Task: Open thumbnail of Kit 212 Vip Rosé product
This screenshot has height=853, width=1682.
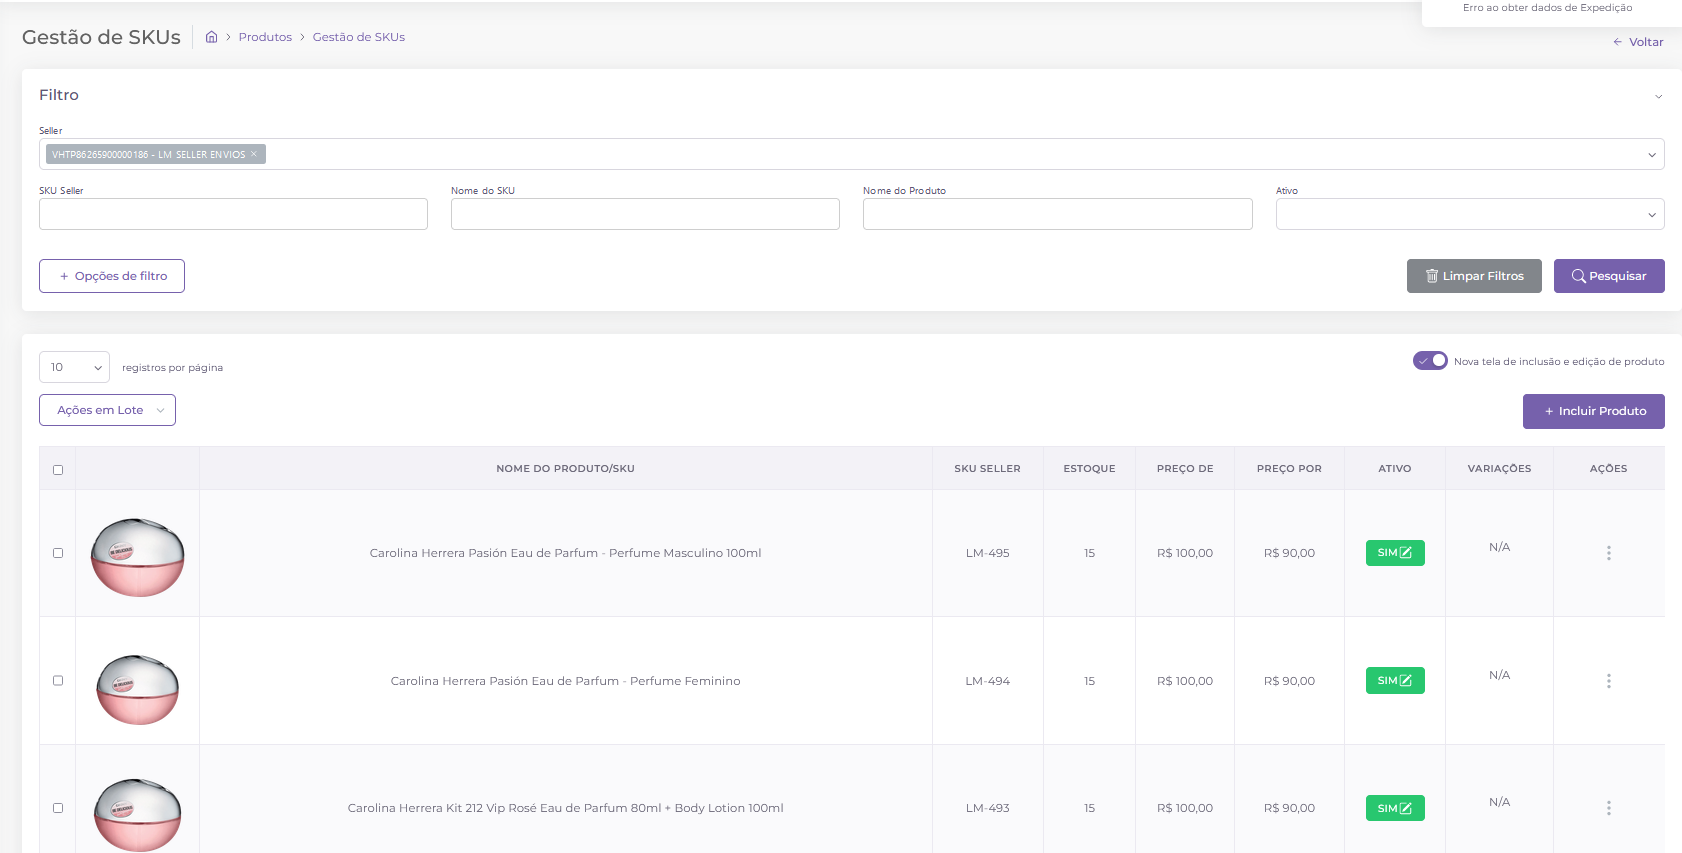Action: (x=138, y=815)
